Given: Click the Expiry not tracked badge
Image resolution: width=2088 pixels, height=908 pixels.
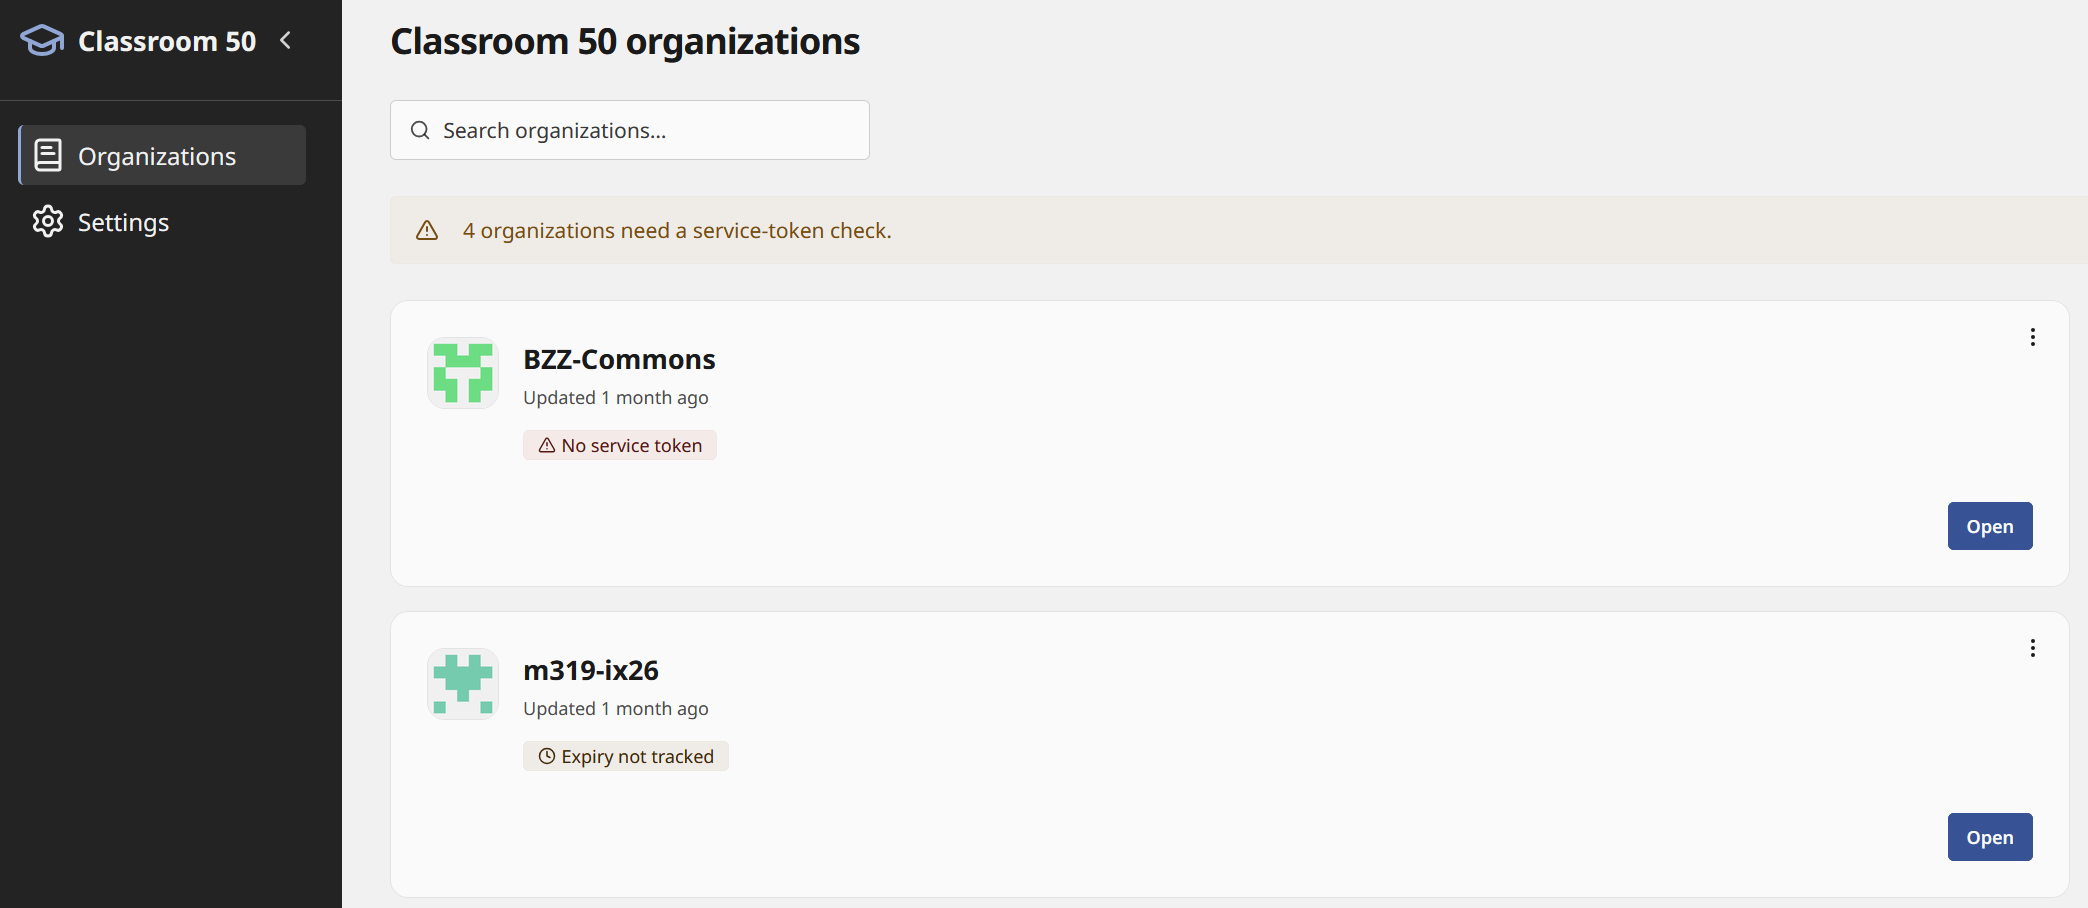Looking at the screenshot, I should [626, 756].
